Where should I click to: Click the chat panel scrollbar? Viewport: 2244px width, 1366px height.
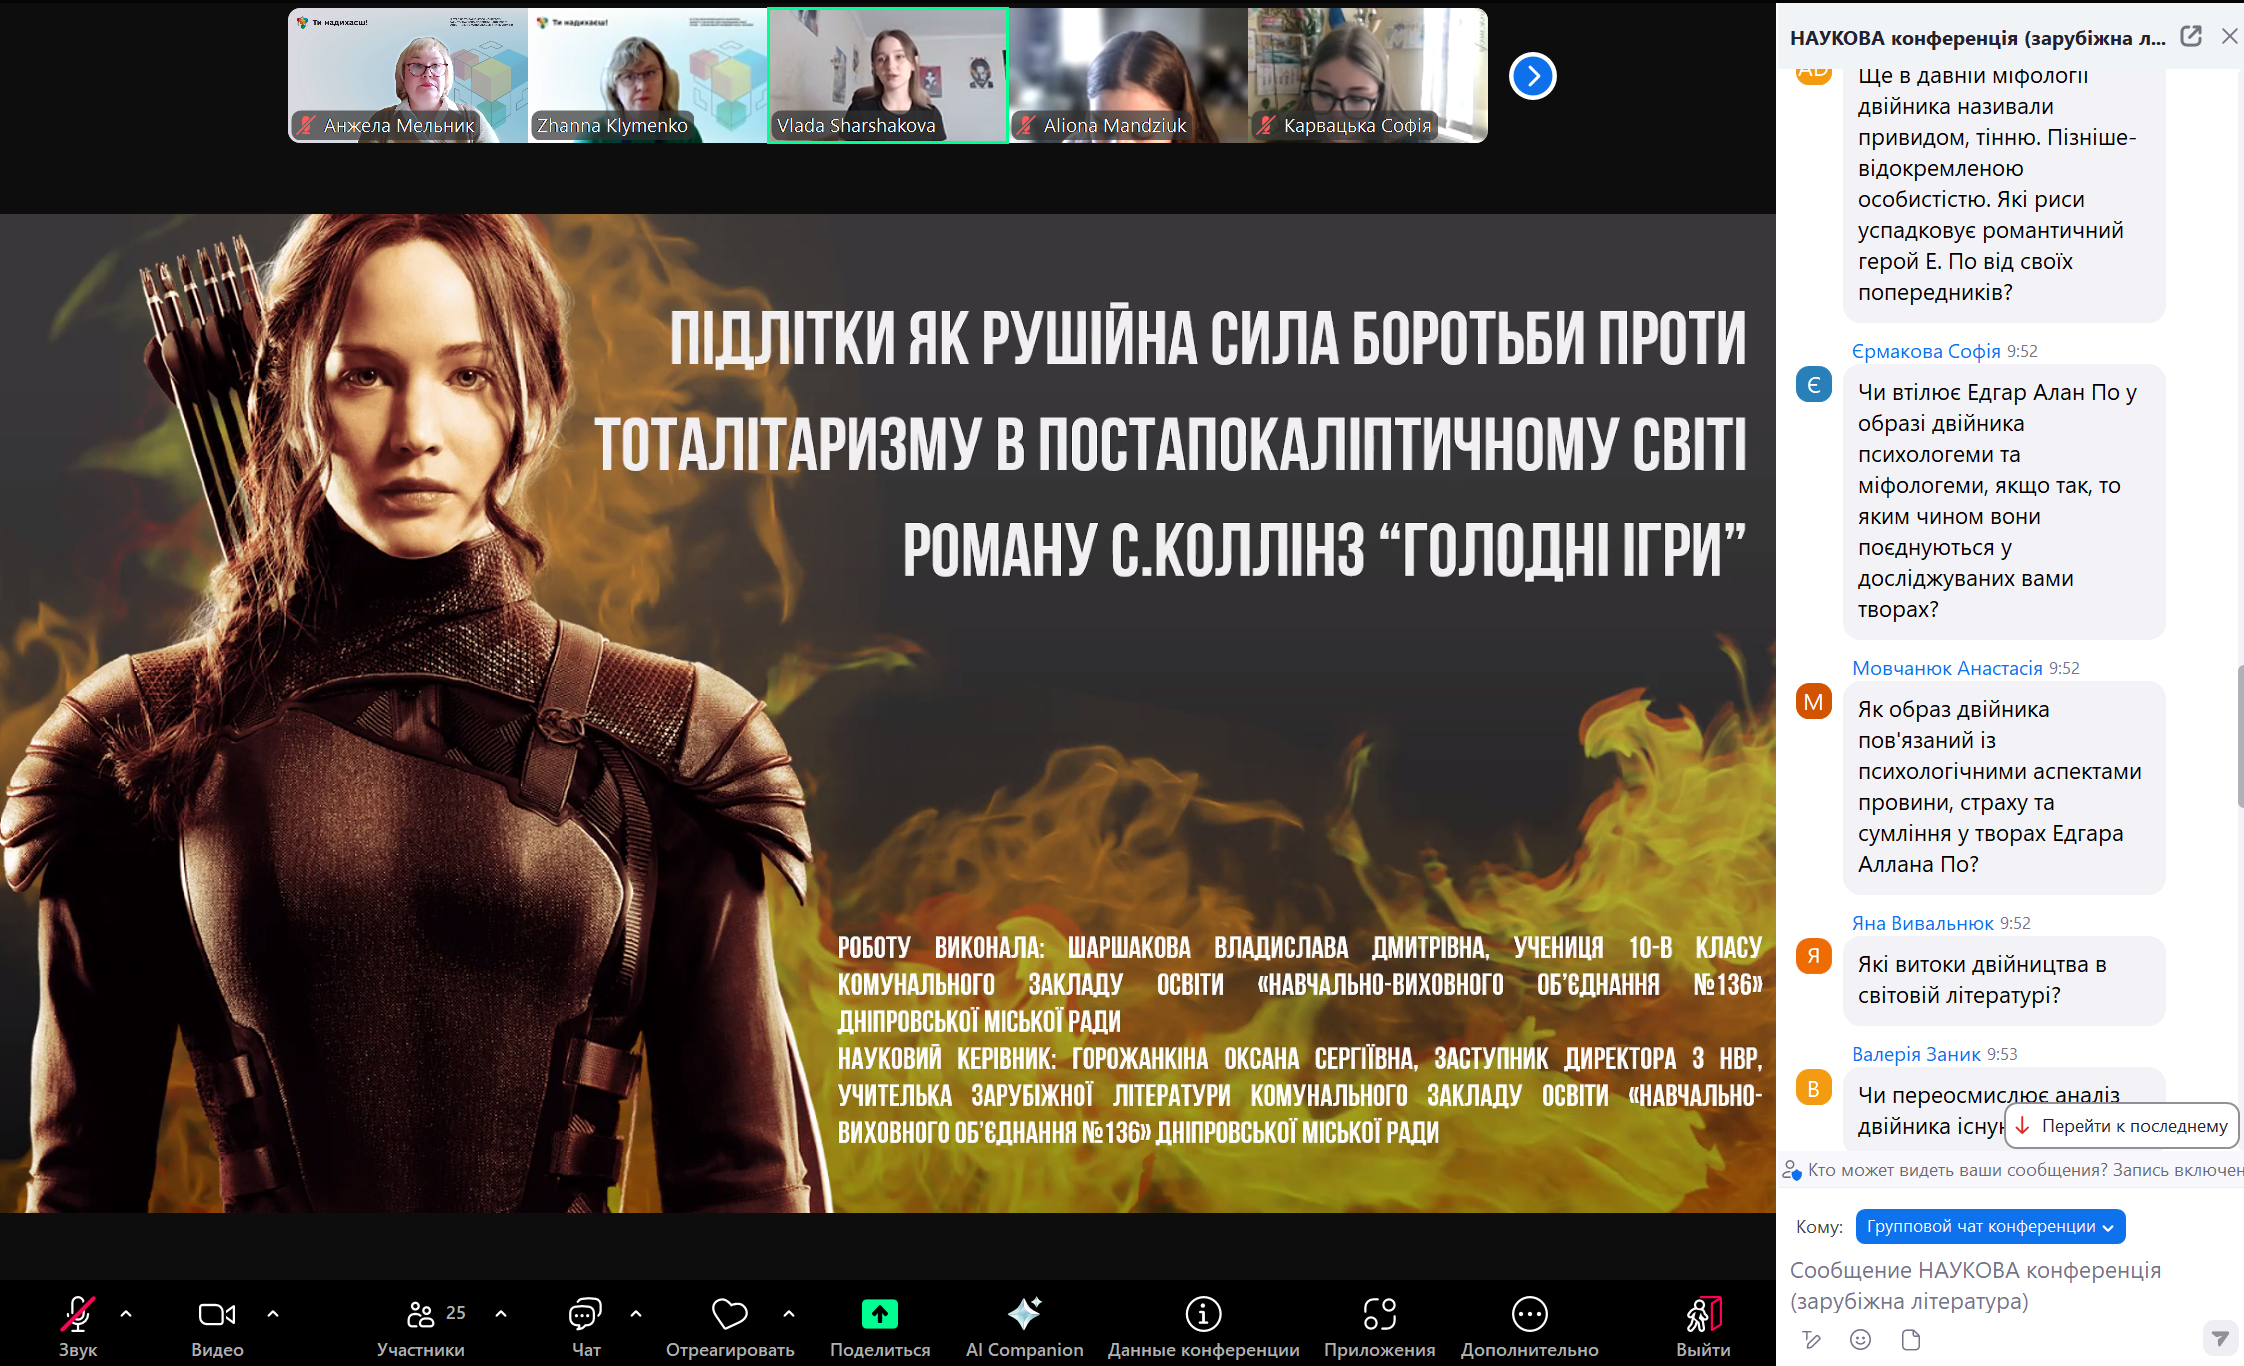click(2240, 736)
